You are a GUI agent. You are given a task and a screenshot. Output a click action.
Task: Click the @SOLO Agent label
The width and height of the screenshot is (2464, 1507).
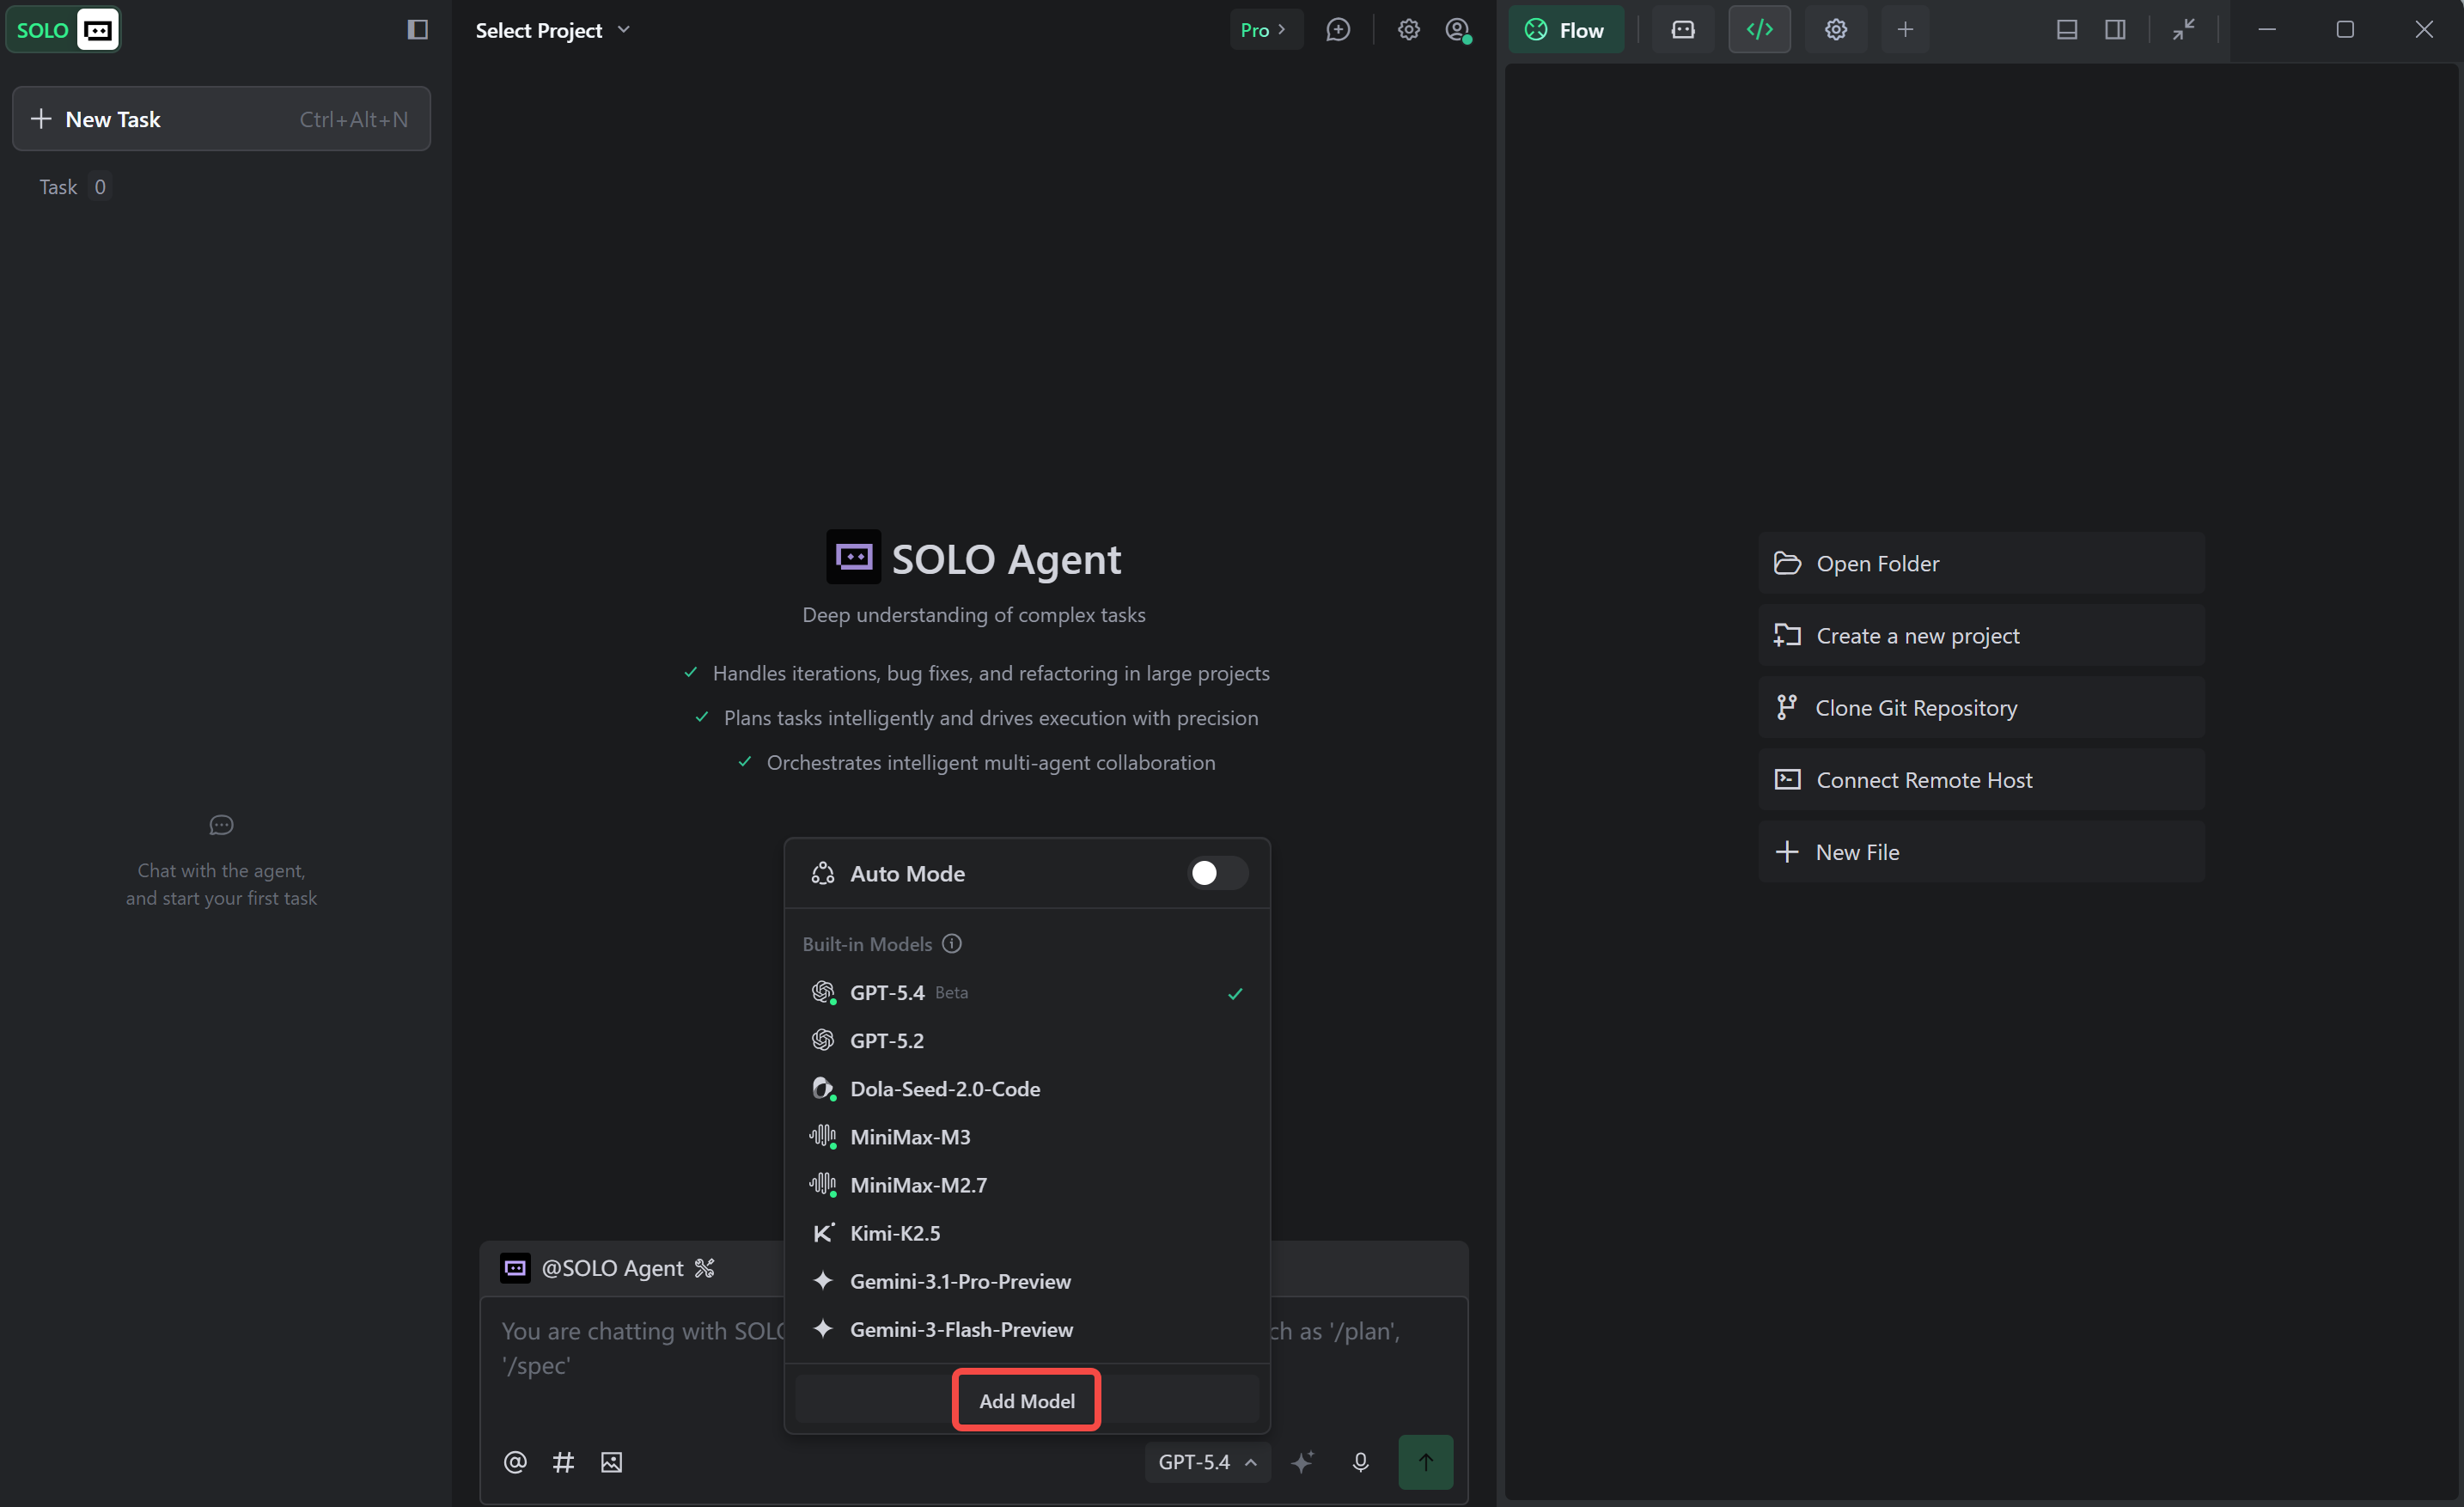pyautogui.click(x=612, y=1267)
